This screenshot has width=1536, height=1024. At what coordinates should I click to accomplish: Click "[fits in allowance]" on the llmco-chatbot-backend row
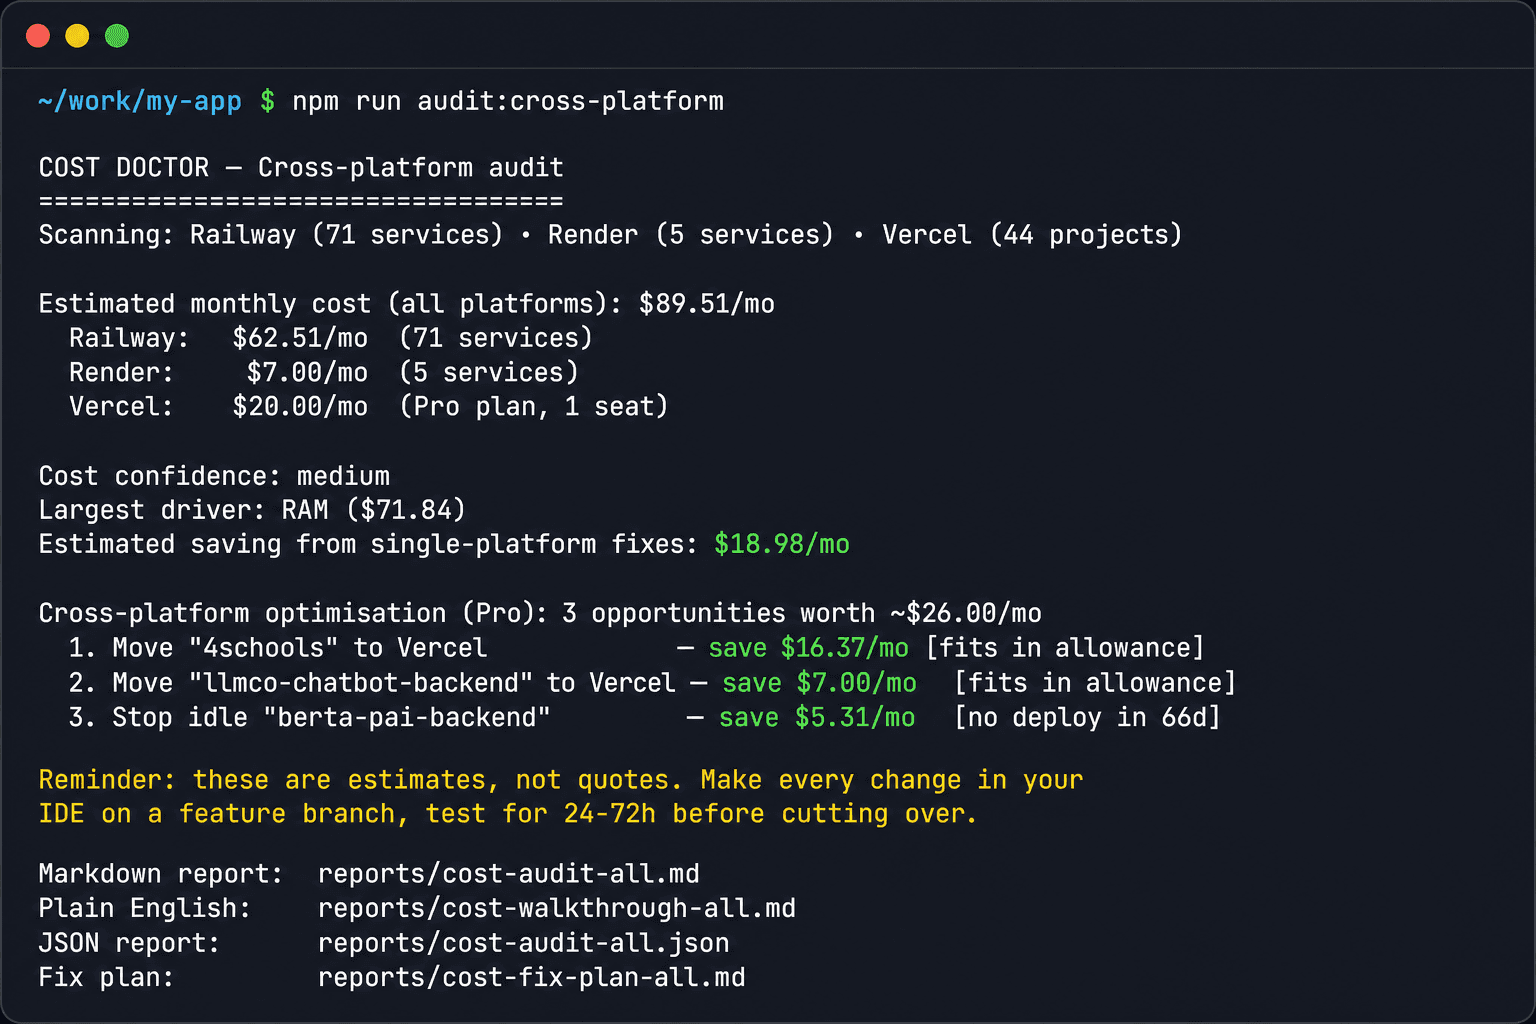(x=1095, y=683)
